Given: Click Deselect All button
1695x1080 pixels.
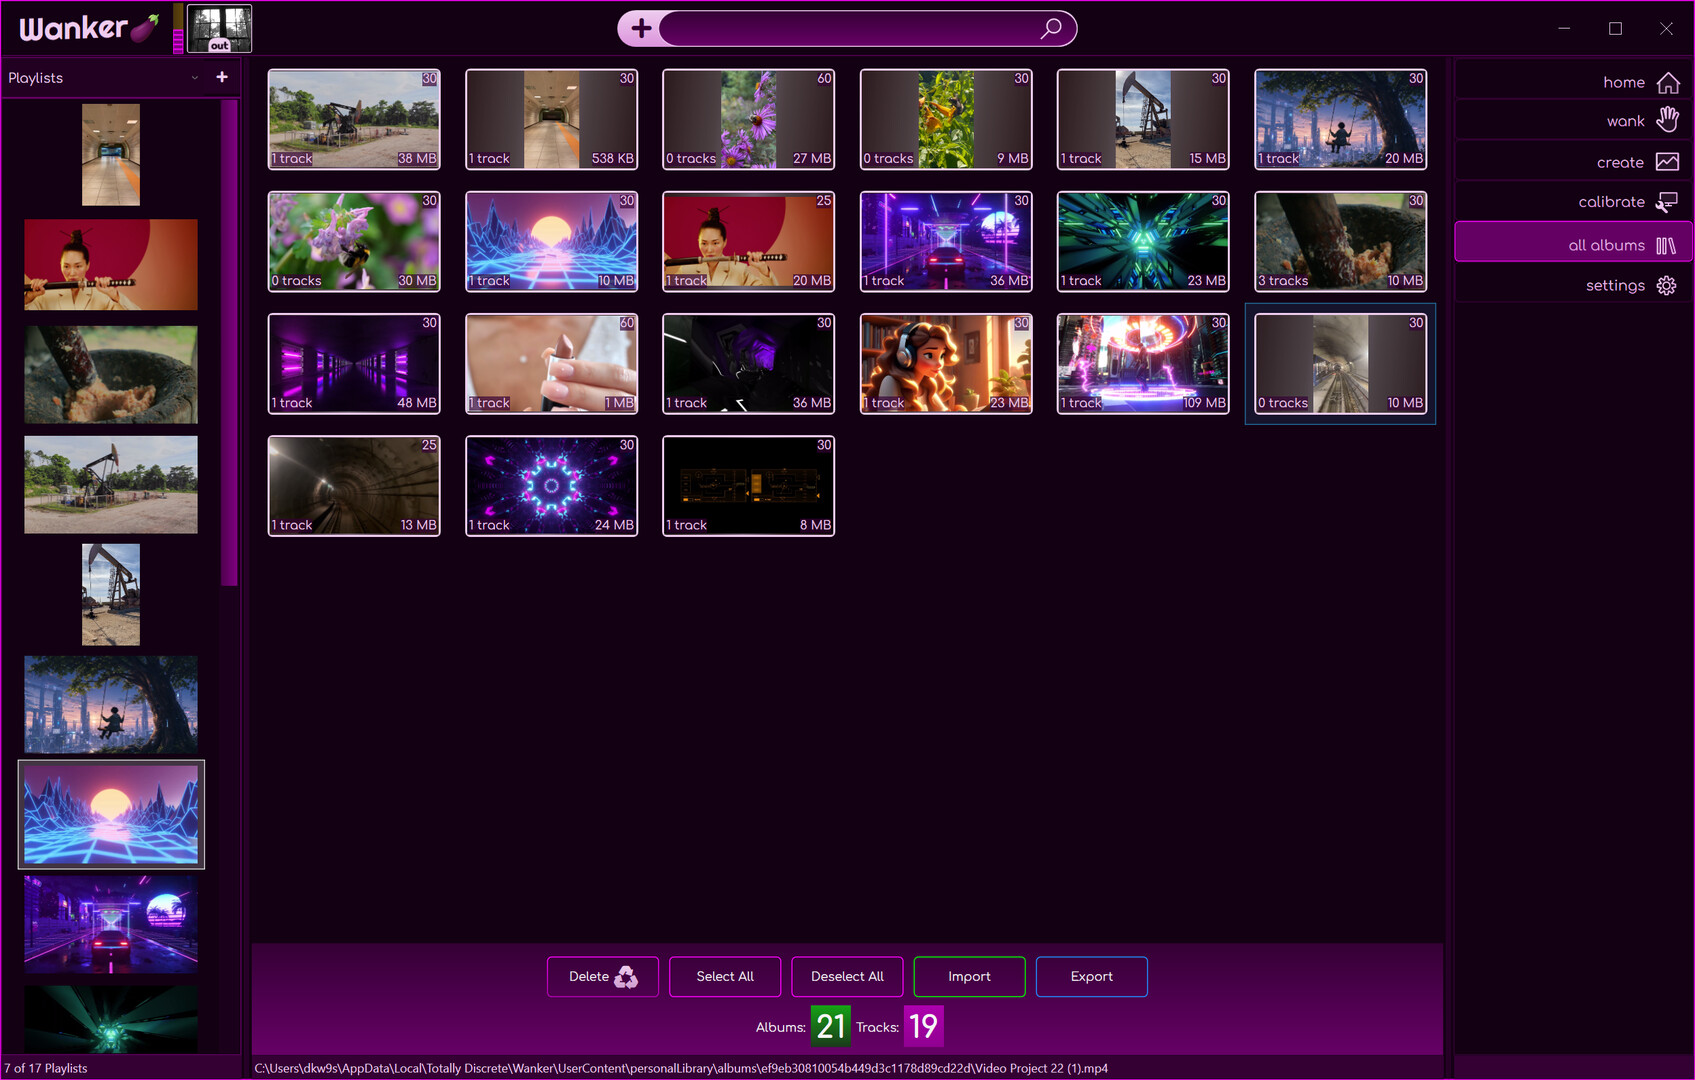Looking at the screenshot, I should pyautogui.click(x=847, y=977).
